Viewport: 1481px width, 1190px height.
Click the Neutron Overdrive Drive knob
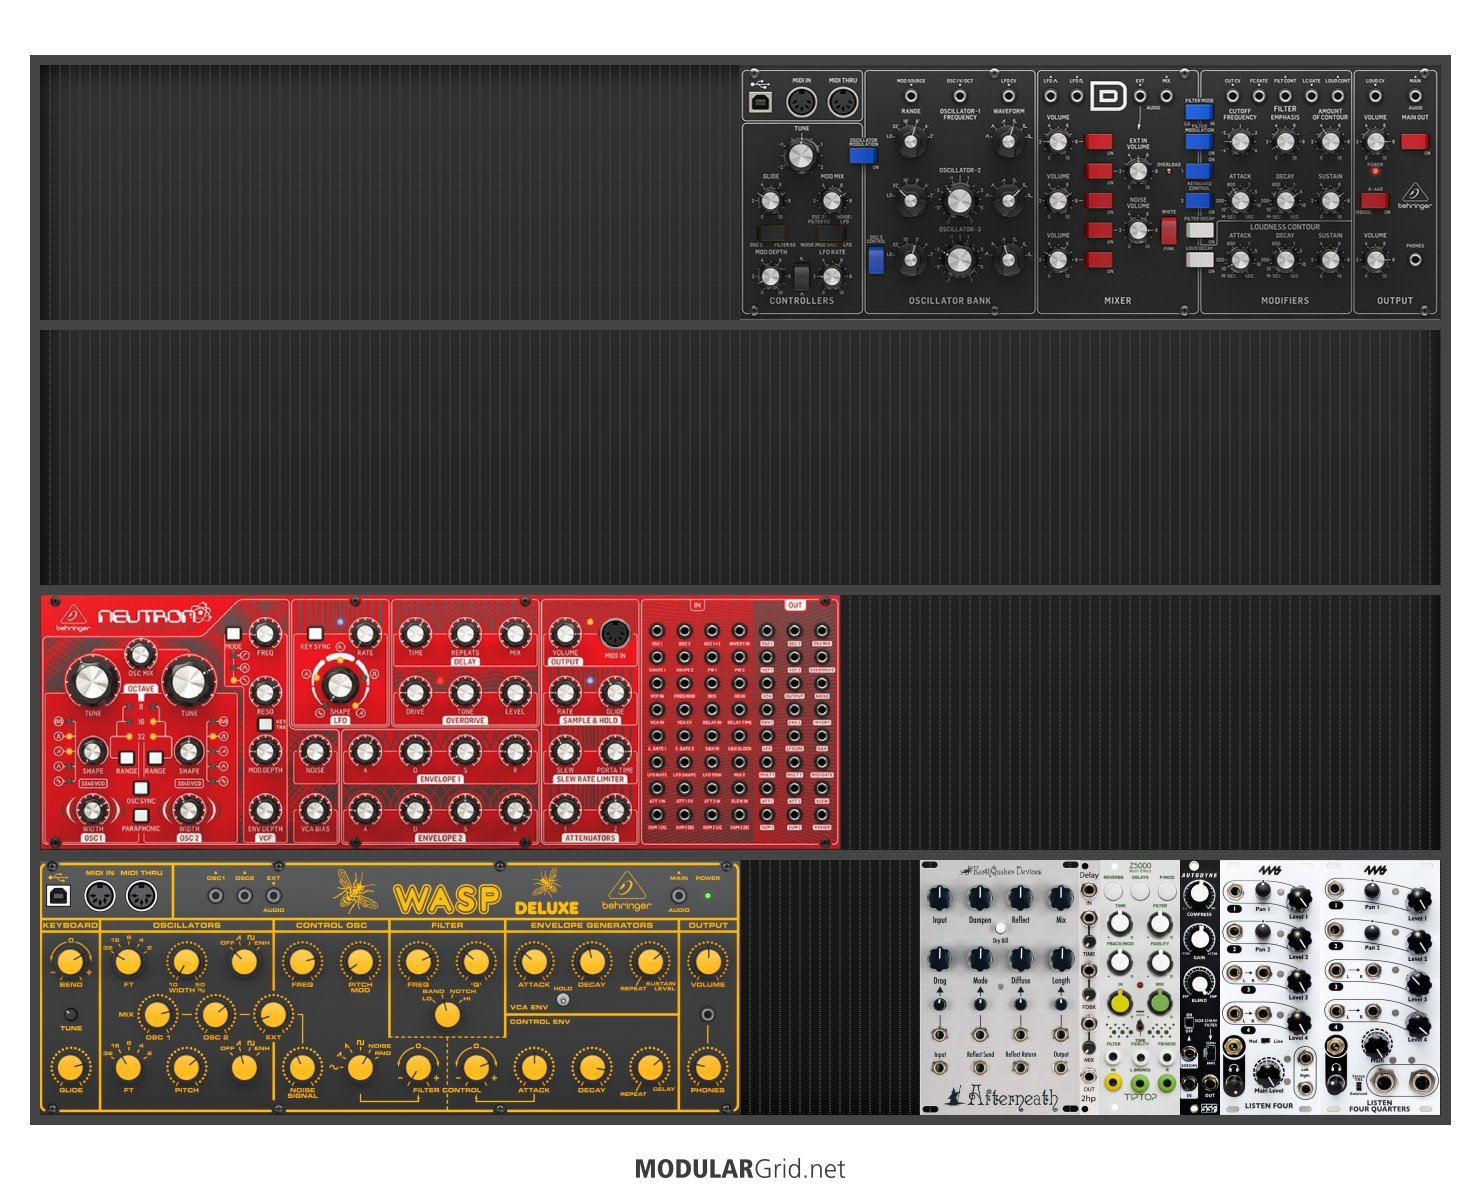click(415, 691)
